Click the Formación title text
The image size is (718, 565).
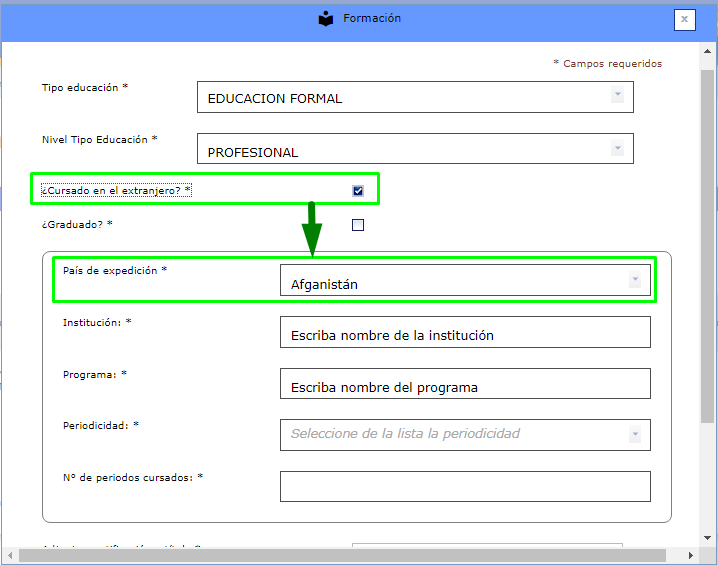pyautogui.click(x=372, y=19)
